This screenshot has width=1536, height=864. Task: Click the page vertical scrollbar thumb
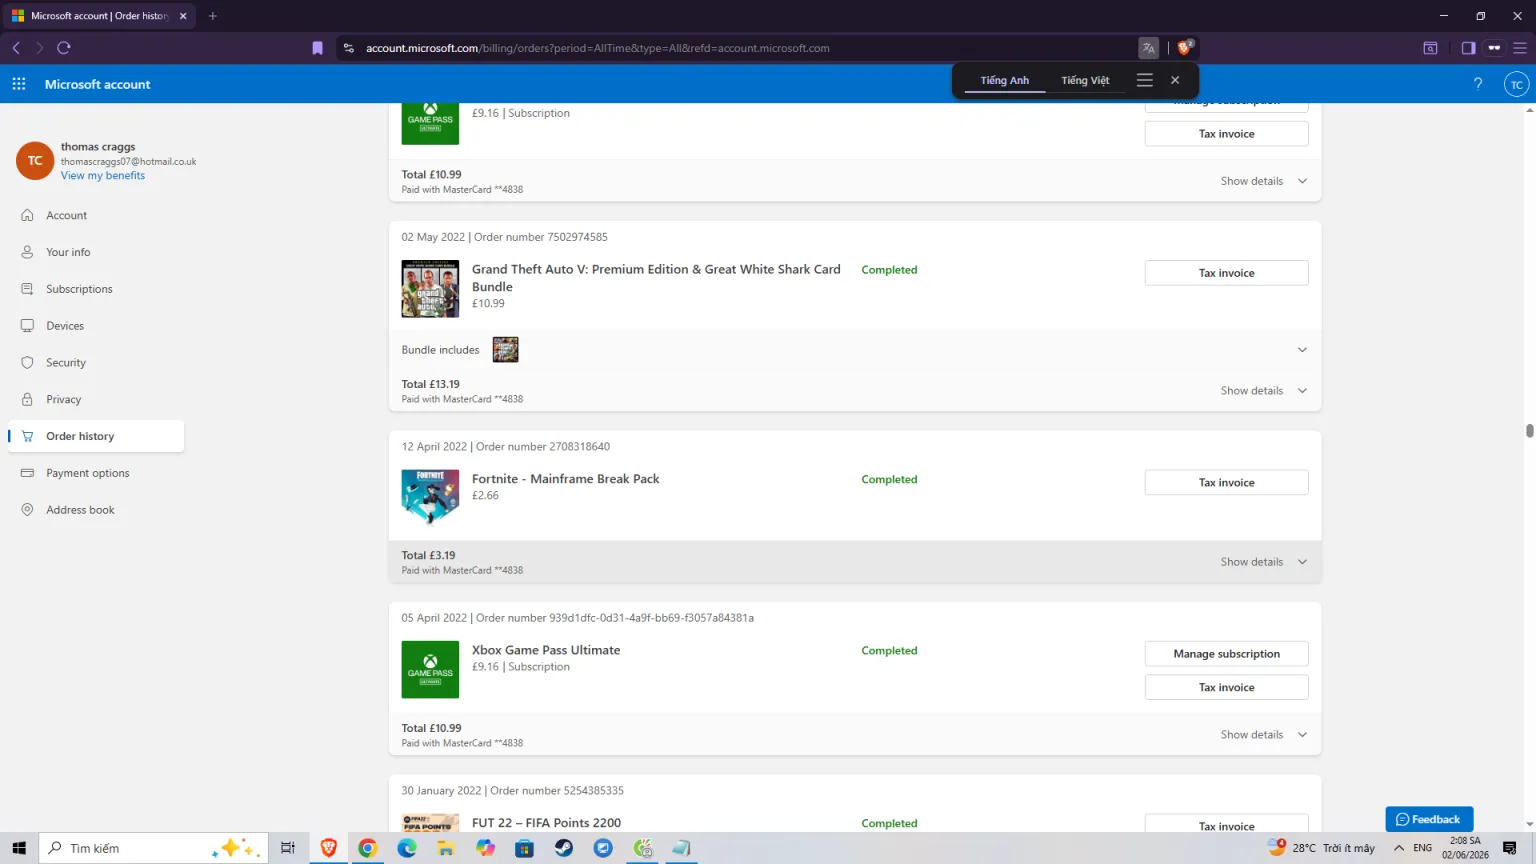tap(1529, 431)
